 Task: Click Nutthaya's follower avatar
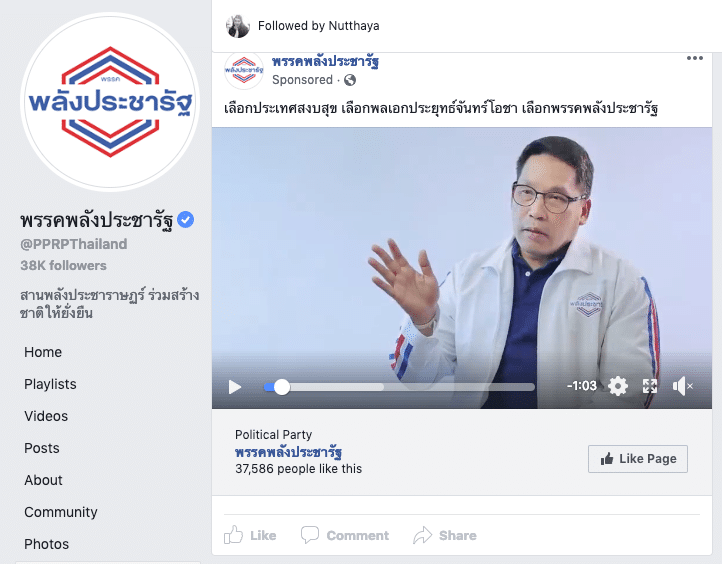238,26
